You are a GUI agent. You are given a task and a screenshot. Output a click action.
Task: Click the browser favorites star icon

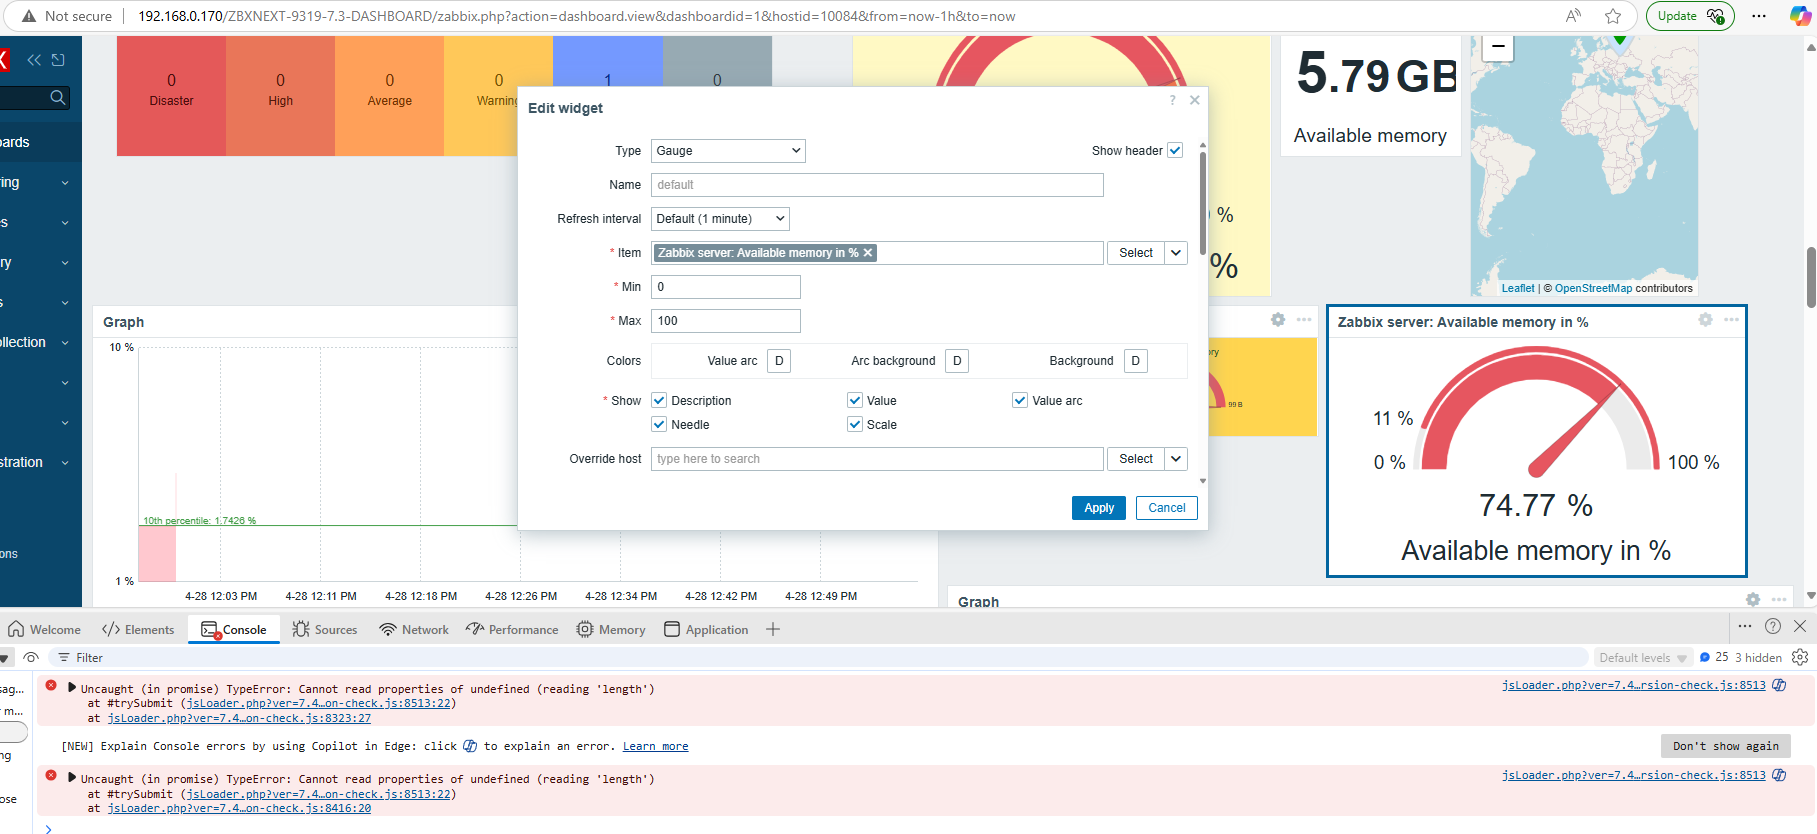point(1613,16)
